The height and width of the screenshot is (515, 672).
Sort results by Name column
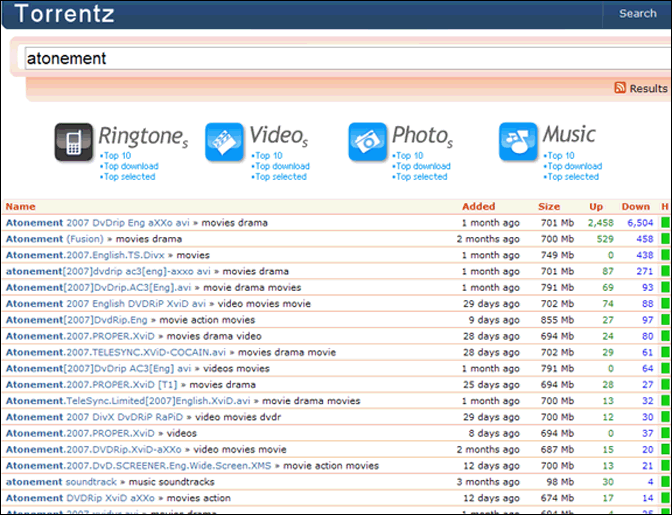click(20, 207)
